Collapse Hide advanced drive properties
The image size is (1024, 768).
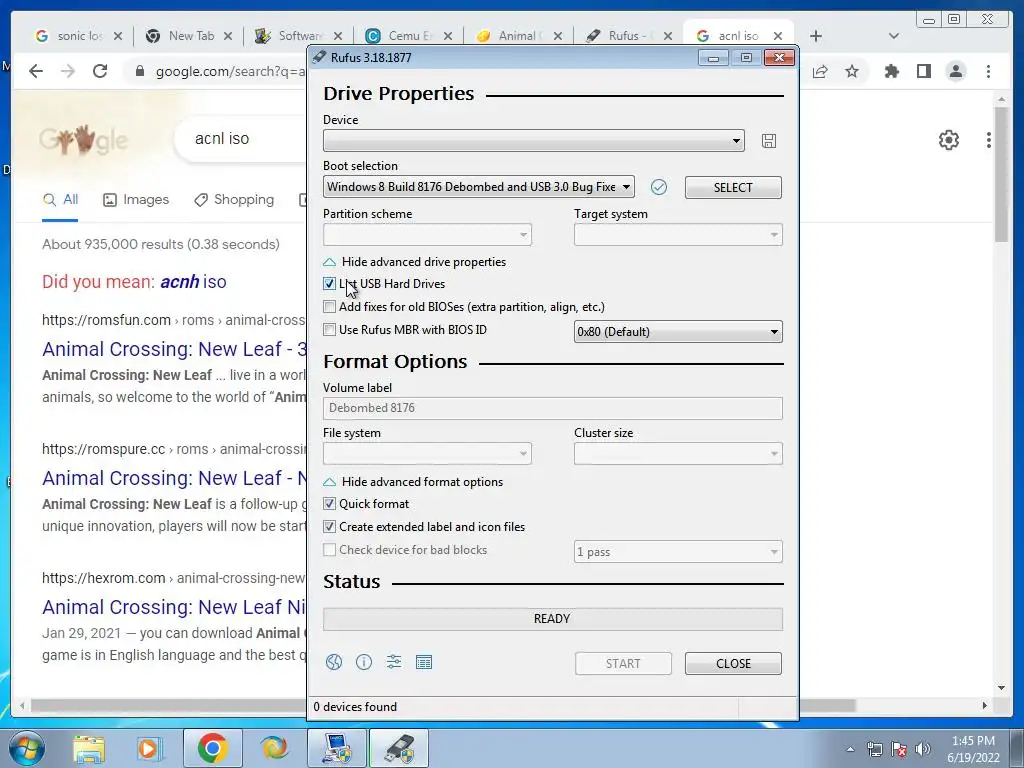pos(415,262)
